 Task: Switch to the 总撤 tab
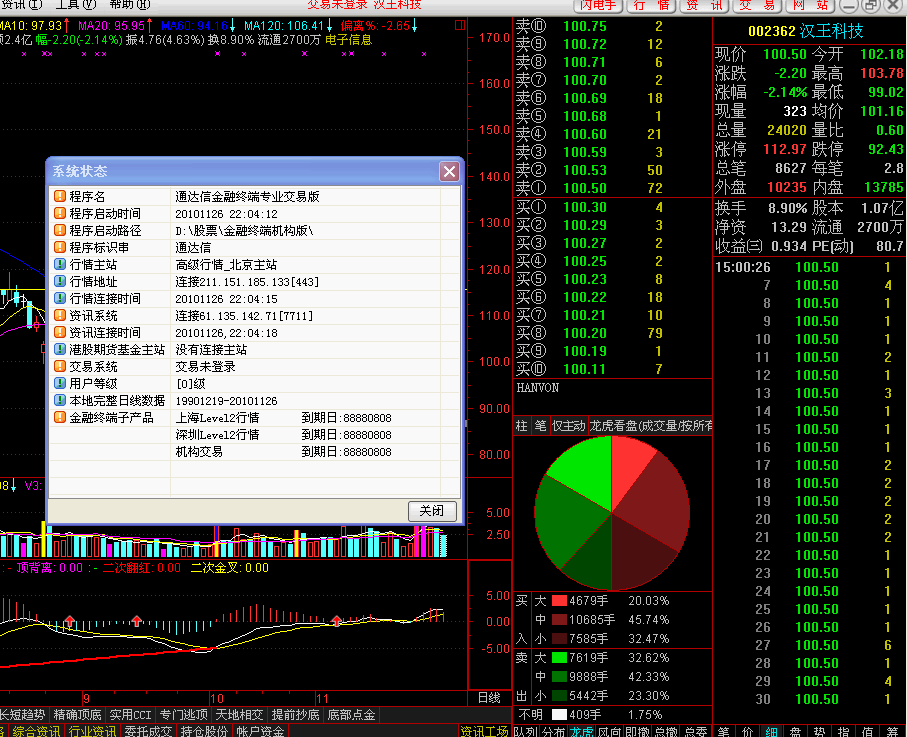665,732
